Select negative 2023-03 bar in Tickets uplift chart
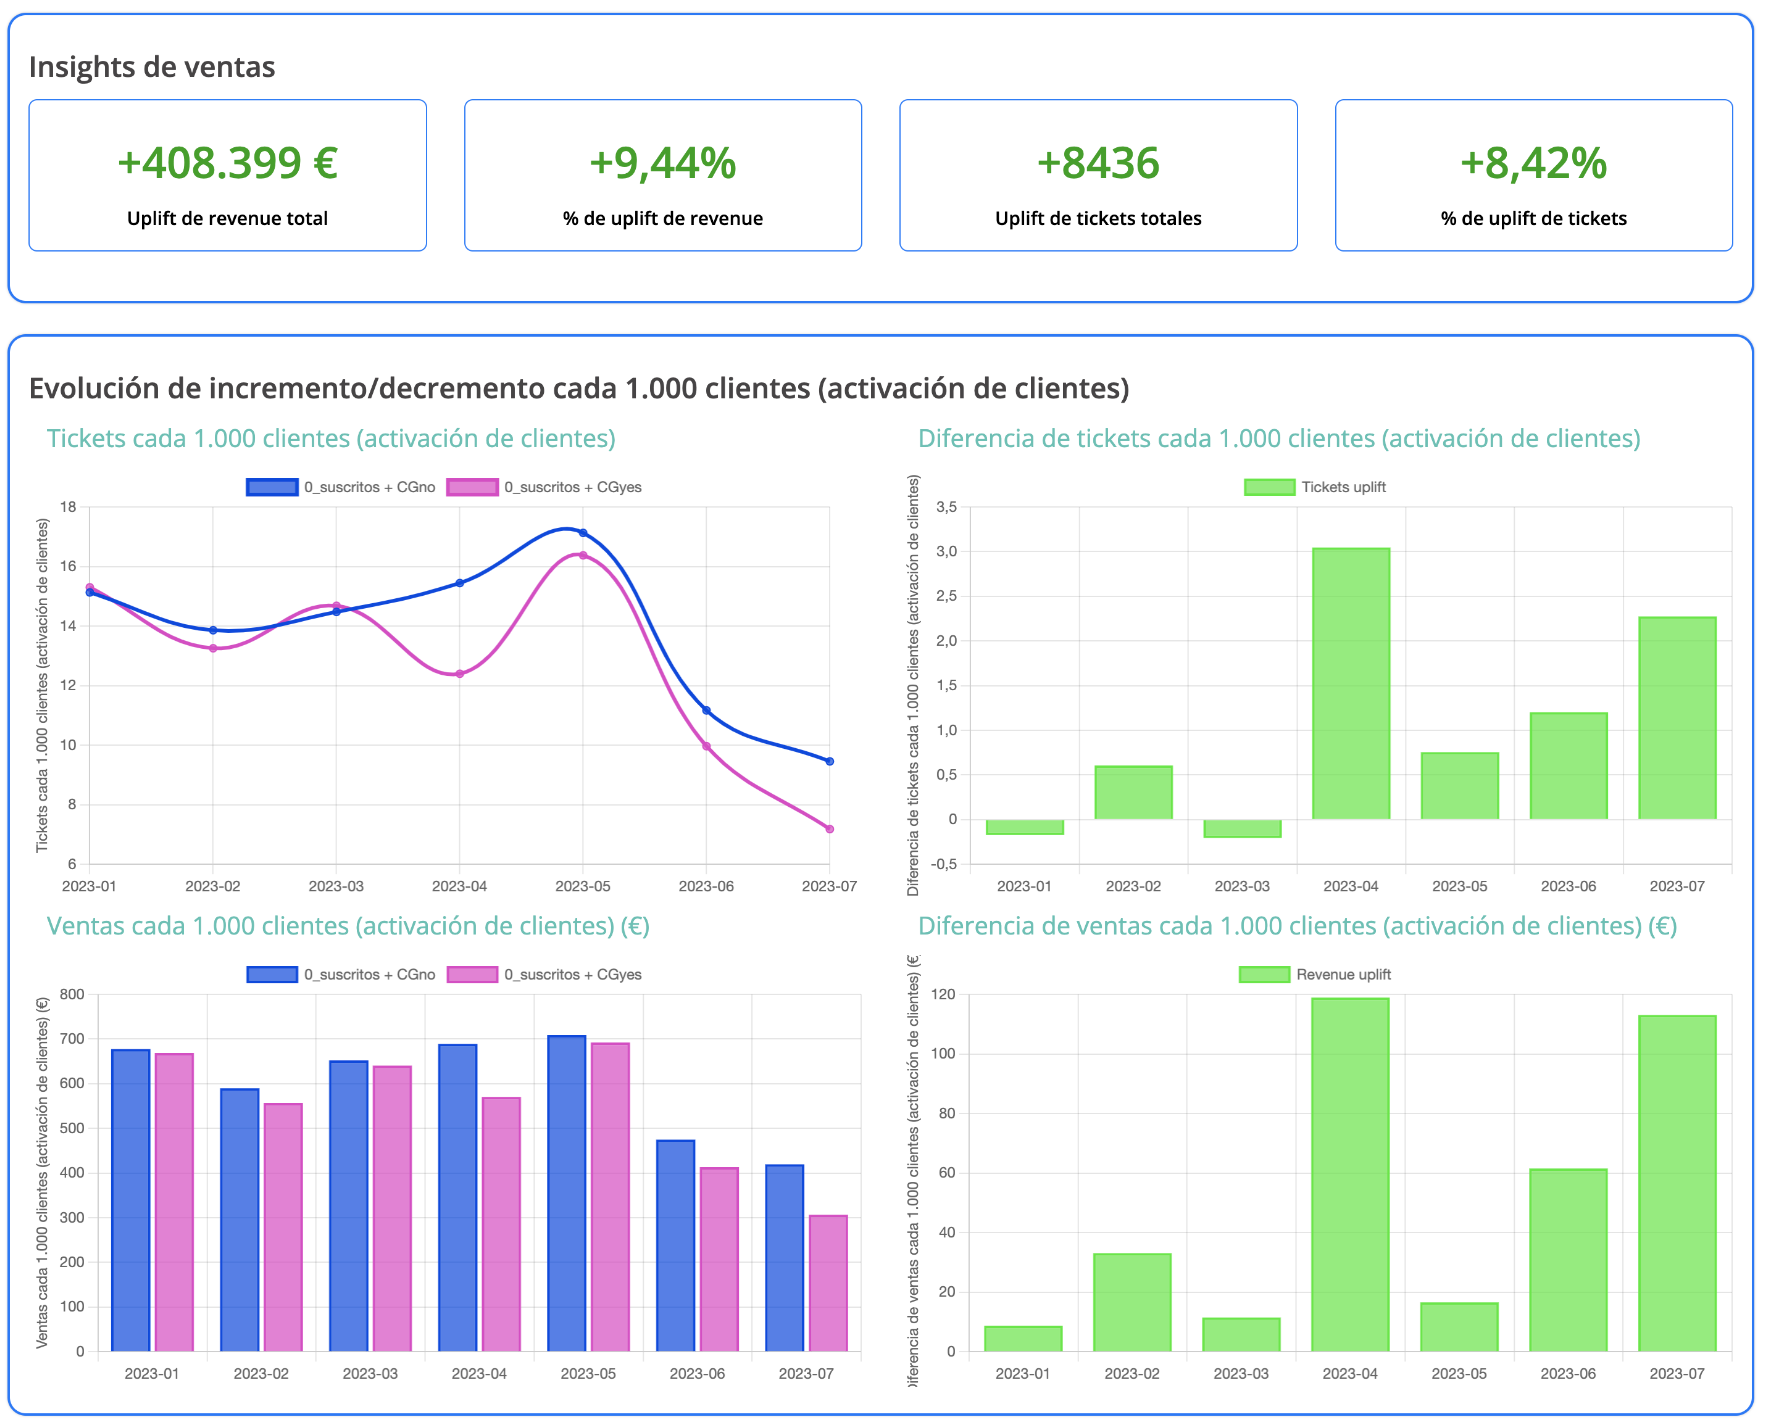Screen dimensions: 1766x1428 pos(1242,828)
